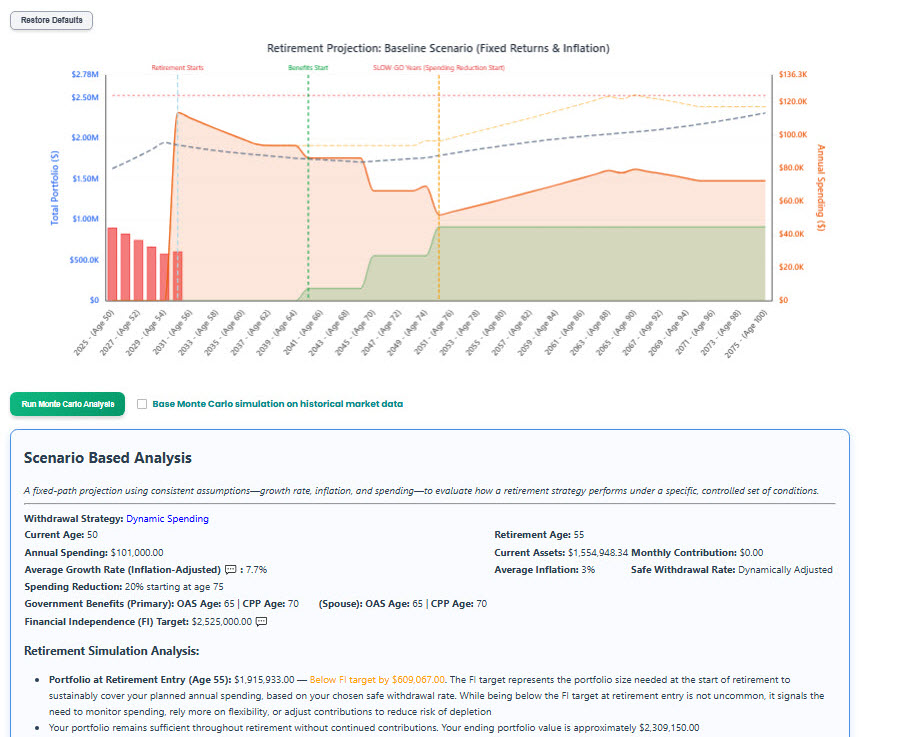Enable Monte Carlo simulation on historical market data

pos(141,404)
